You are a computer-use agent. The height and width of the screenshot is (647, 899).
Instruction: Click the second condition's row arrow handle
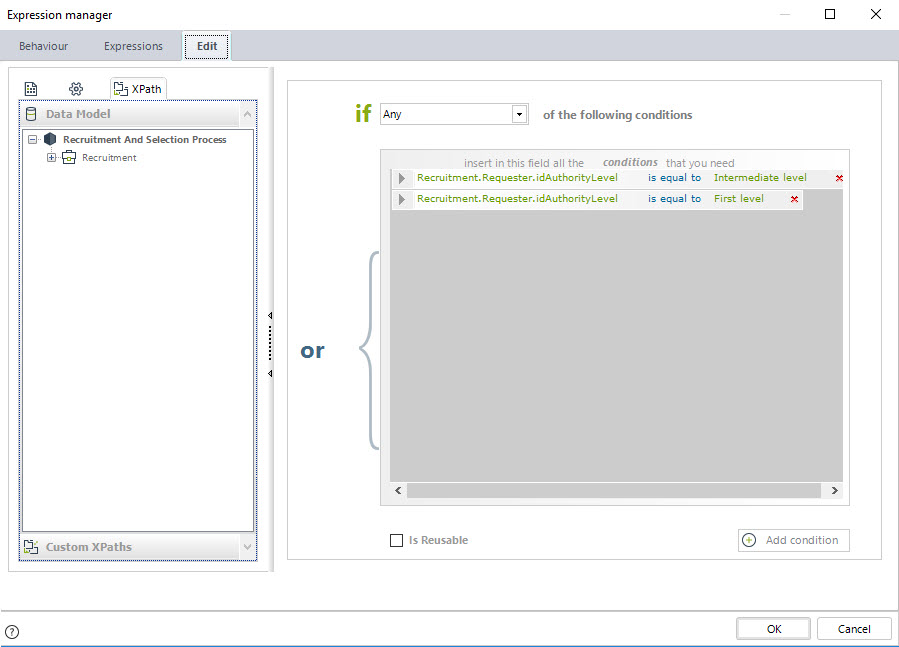(x=402, y=199)
